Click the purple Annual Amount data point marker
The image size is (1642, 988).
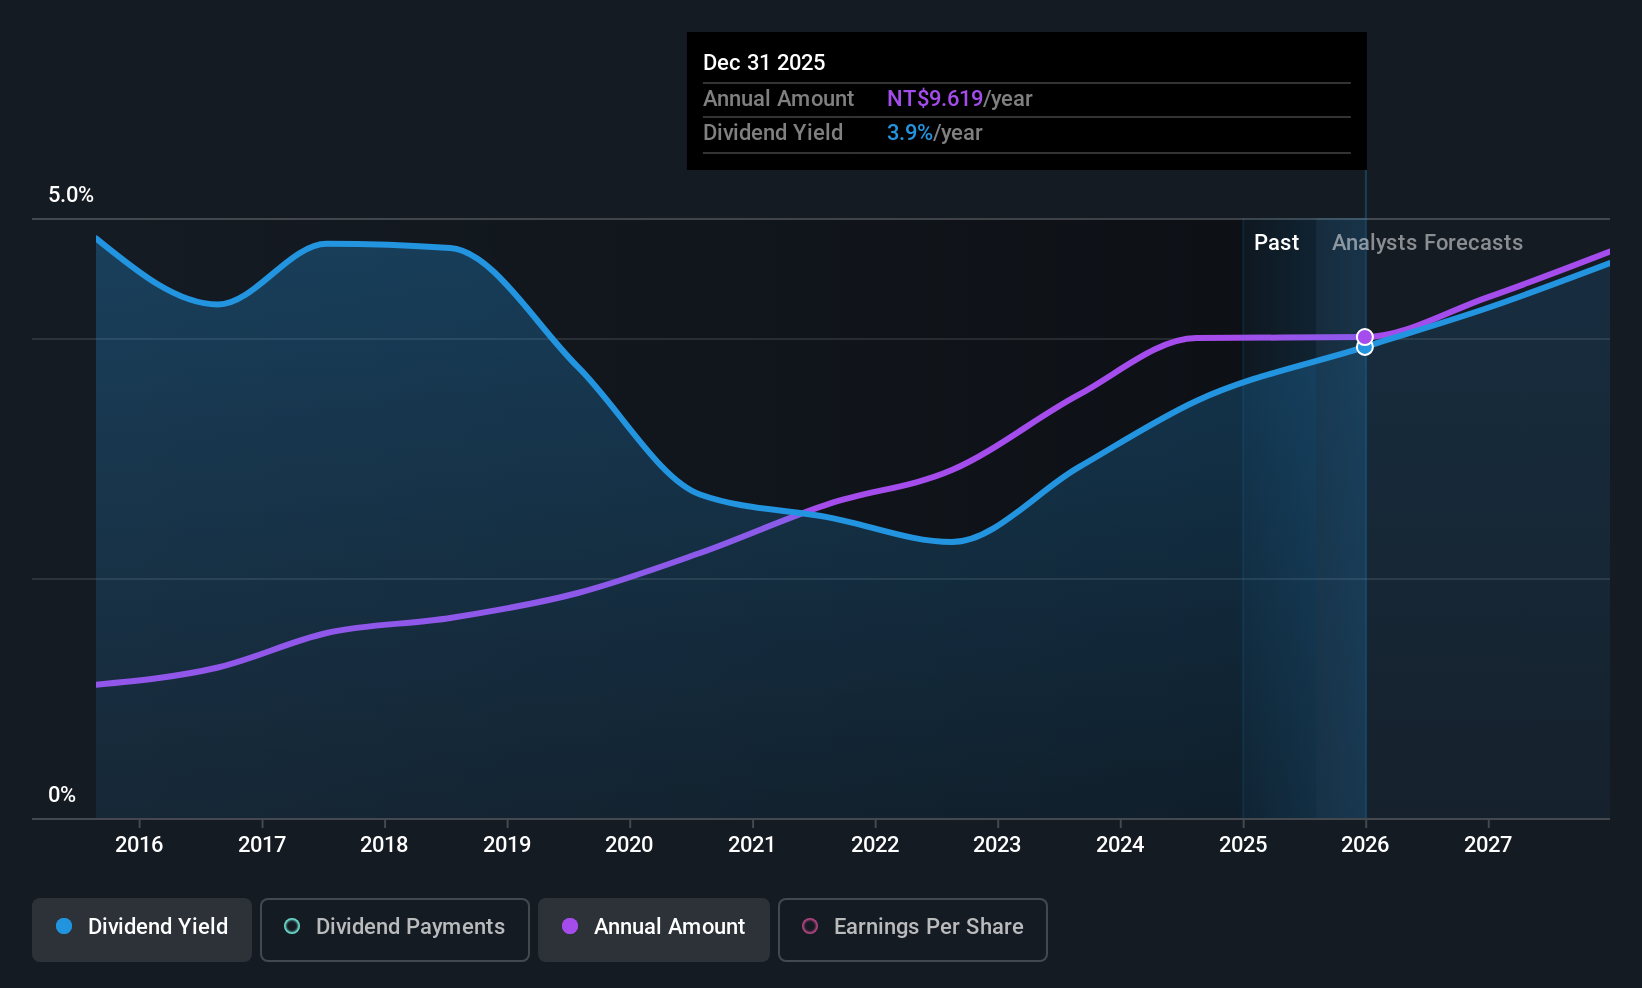[1364, 337]
